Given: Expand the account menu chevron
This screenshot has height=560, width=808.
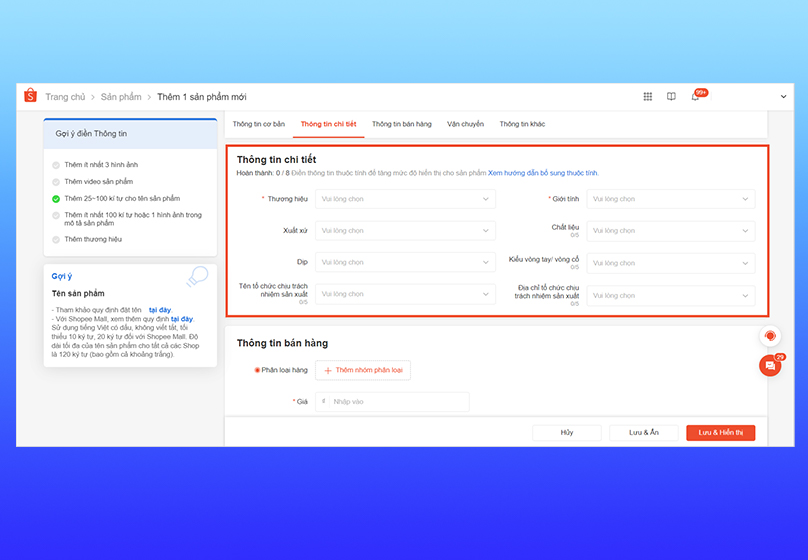Looking at the screenshot, I should [x=783, y=97].
